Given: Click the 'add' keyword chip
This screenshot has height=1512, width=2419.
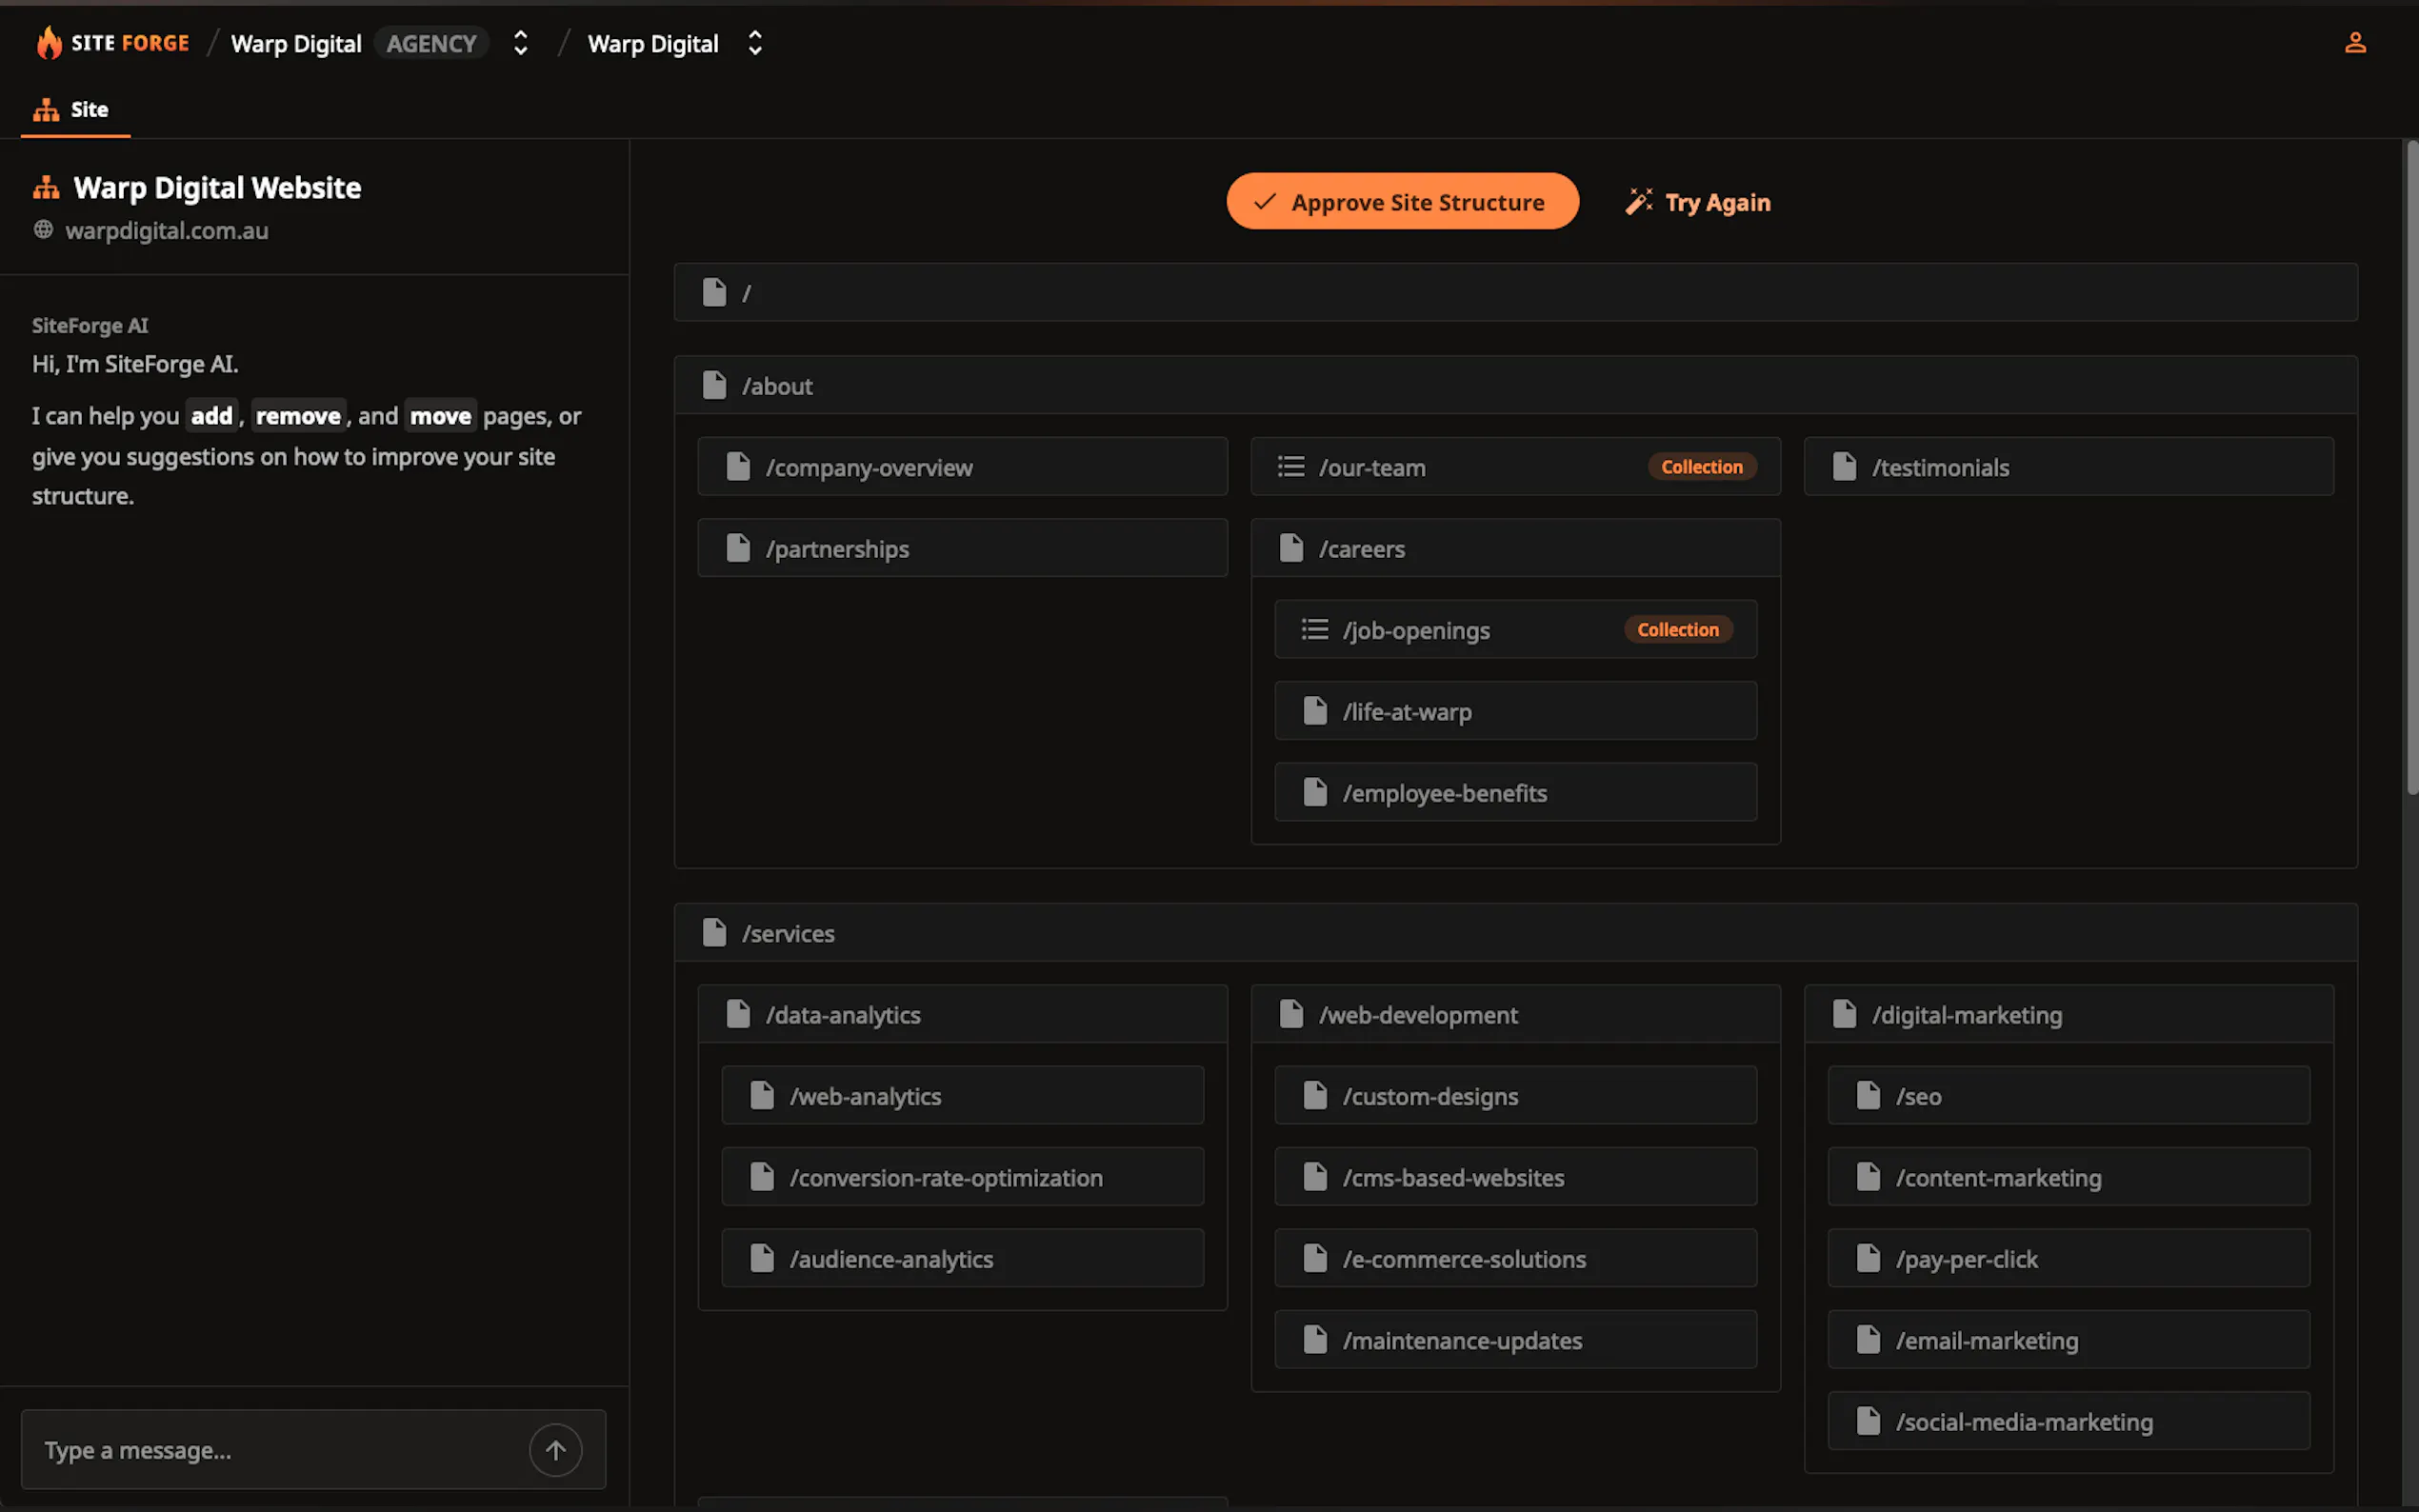Looking at the screenshot, I should [x=212, y=416].
